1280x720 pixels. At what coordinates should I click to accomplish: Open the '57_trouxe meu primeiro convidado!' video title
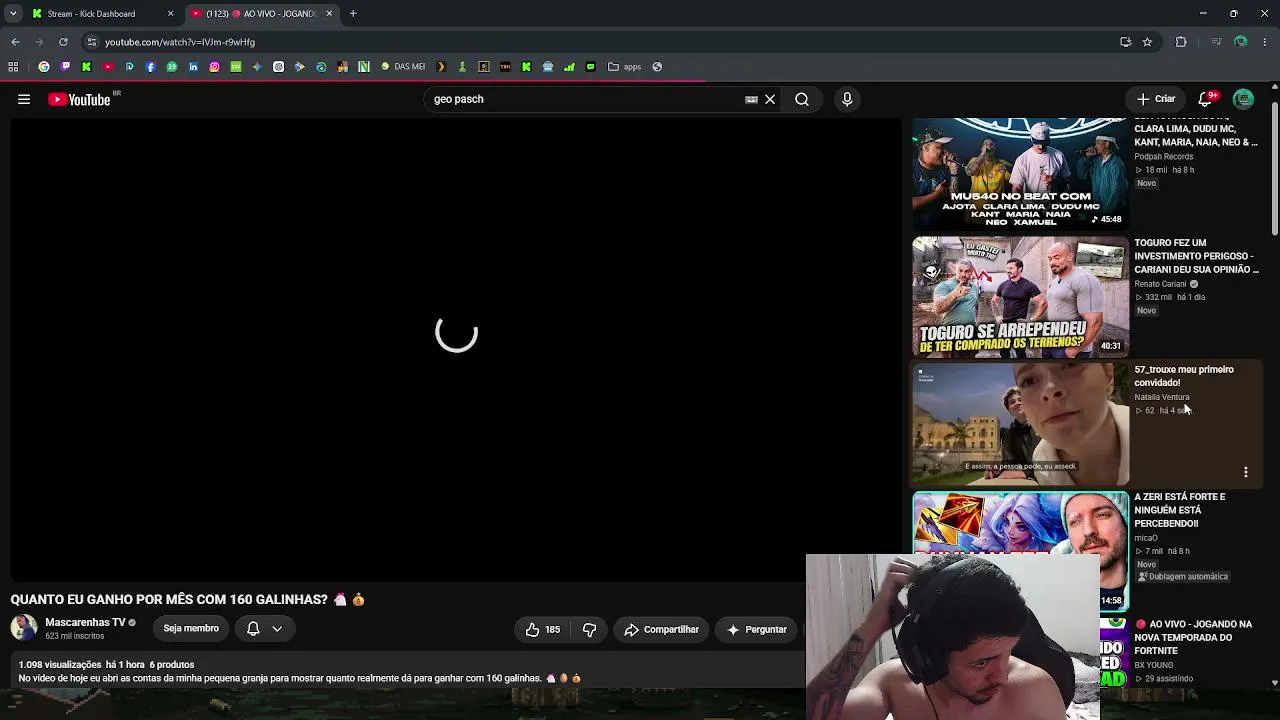coord(1184,376)
